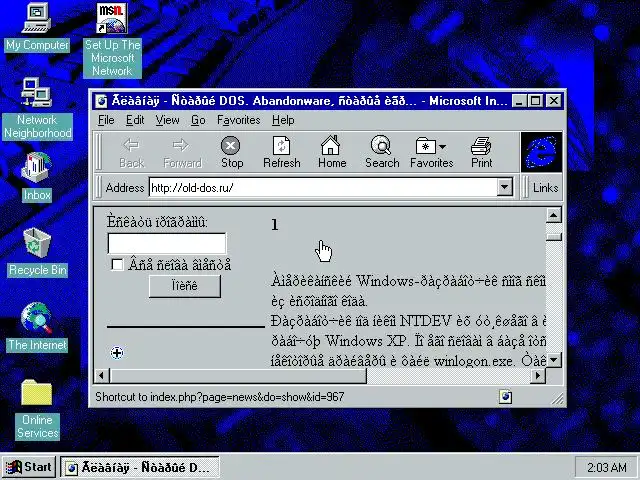Click the search submit button on page
The image size is (640, 480).
coord(184,286)
